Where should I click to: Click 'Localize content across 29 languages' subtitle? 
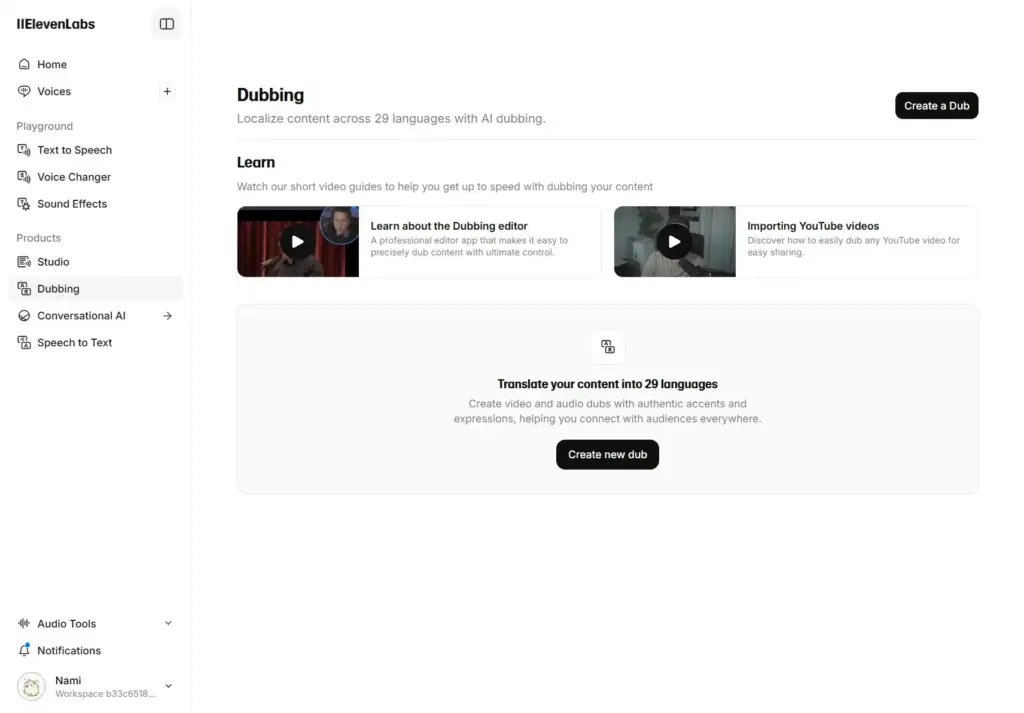(391, 119)
